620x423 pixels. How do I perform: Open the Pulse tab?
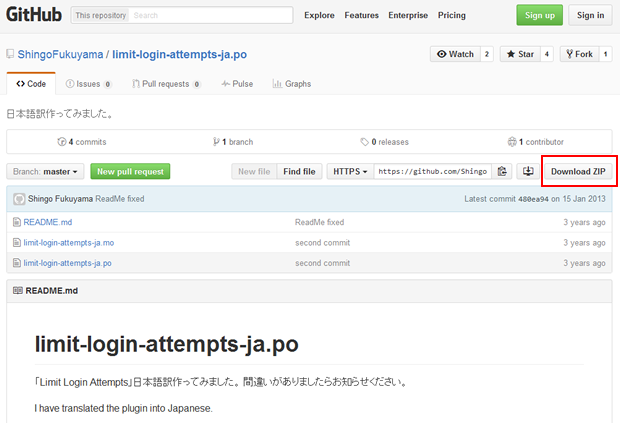[237, 84]
